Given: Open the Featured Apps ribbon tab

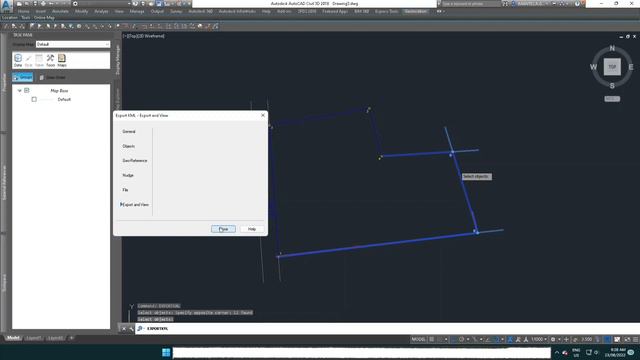Looking at the screenshot, I should [x=335, y=11].
